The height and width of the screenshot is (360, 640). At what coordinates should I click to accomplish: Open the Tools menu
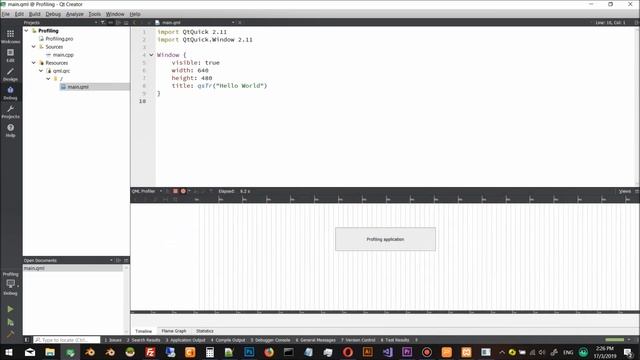[95, 14]
